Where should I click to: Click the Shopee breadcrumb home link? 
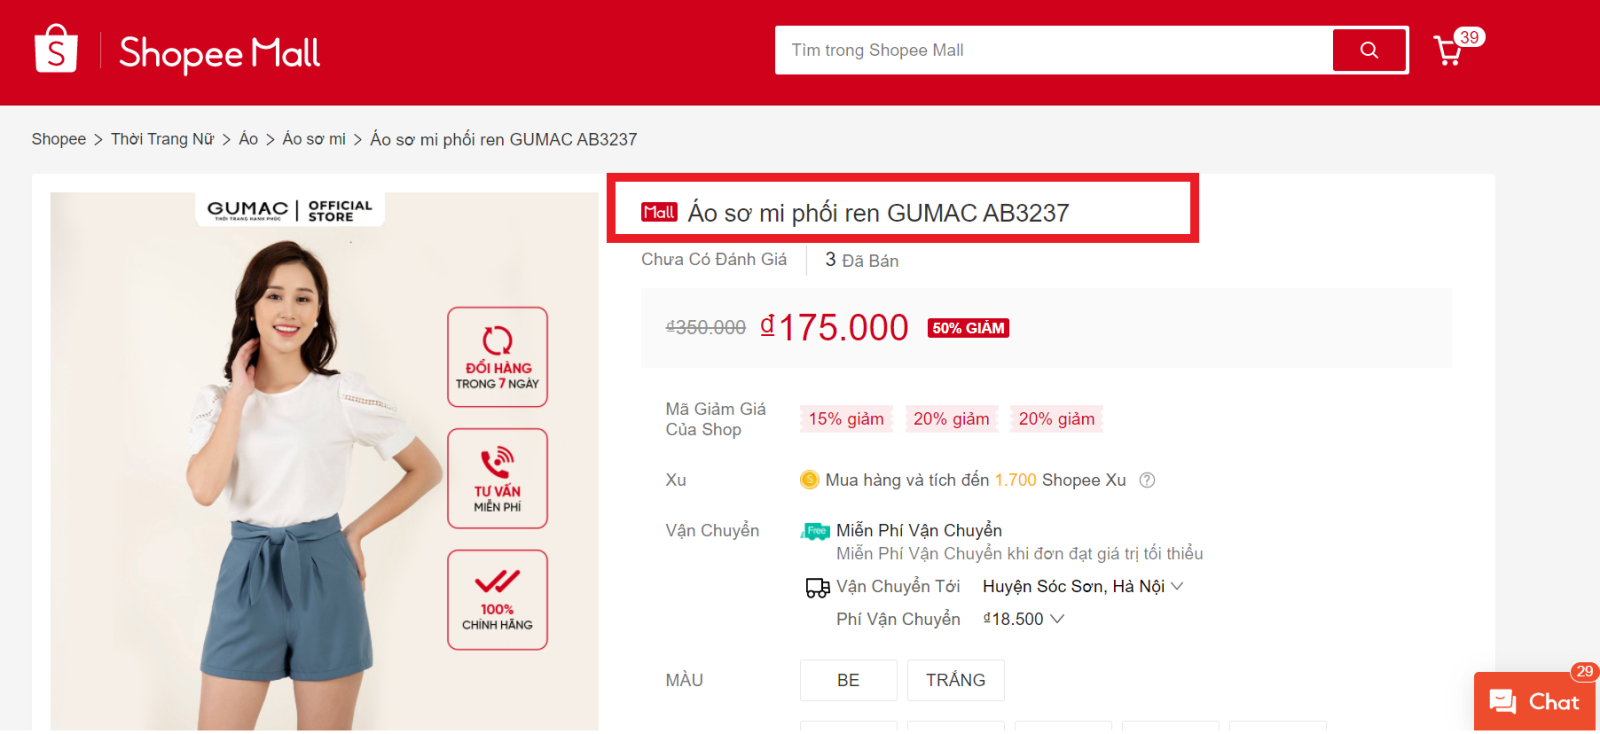(x=58, y=139)
